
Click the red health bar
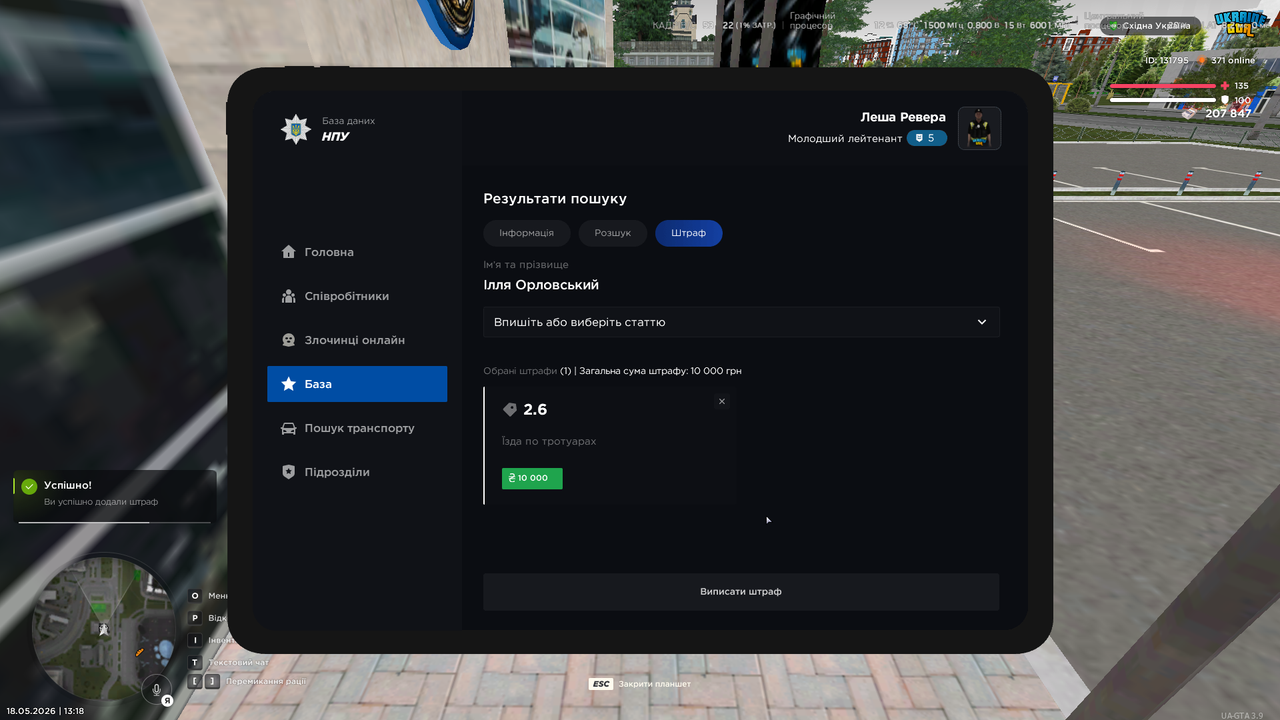pyautogui.click(x=1163, y=86)
